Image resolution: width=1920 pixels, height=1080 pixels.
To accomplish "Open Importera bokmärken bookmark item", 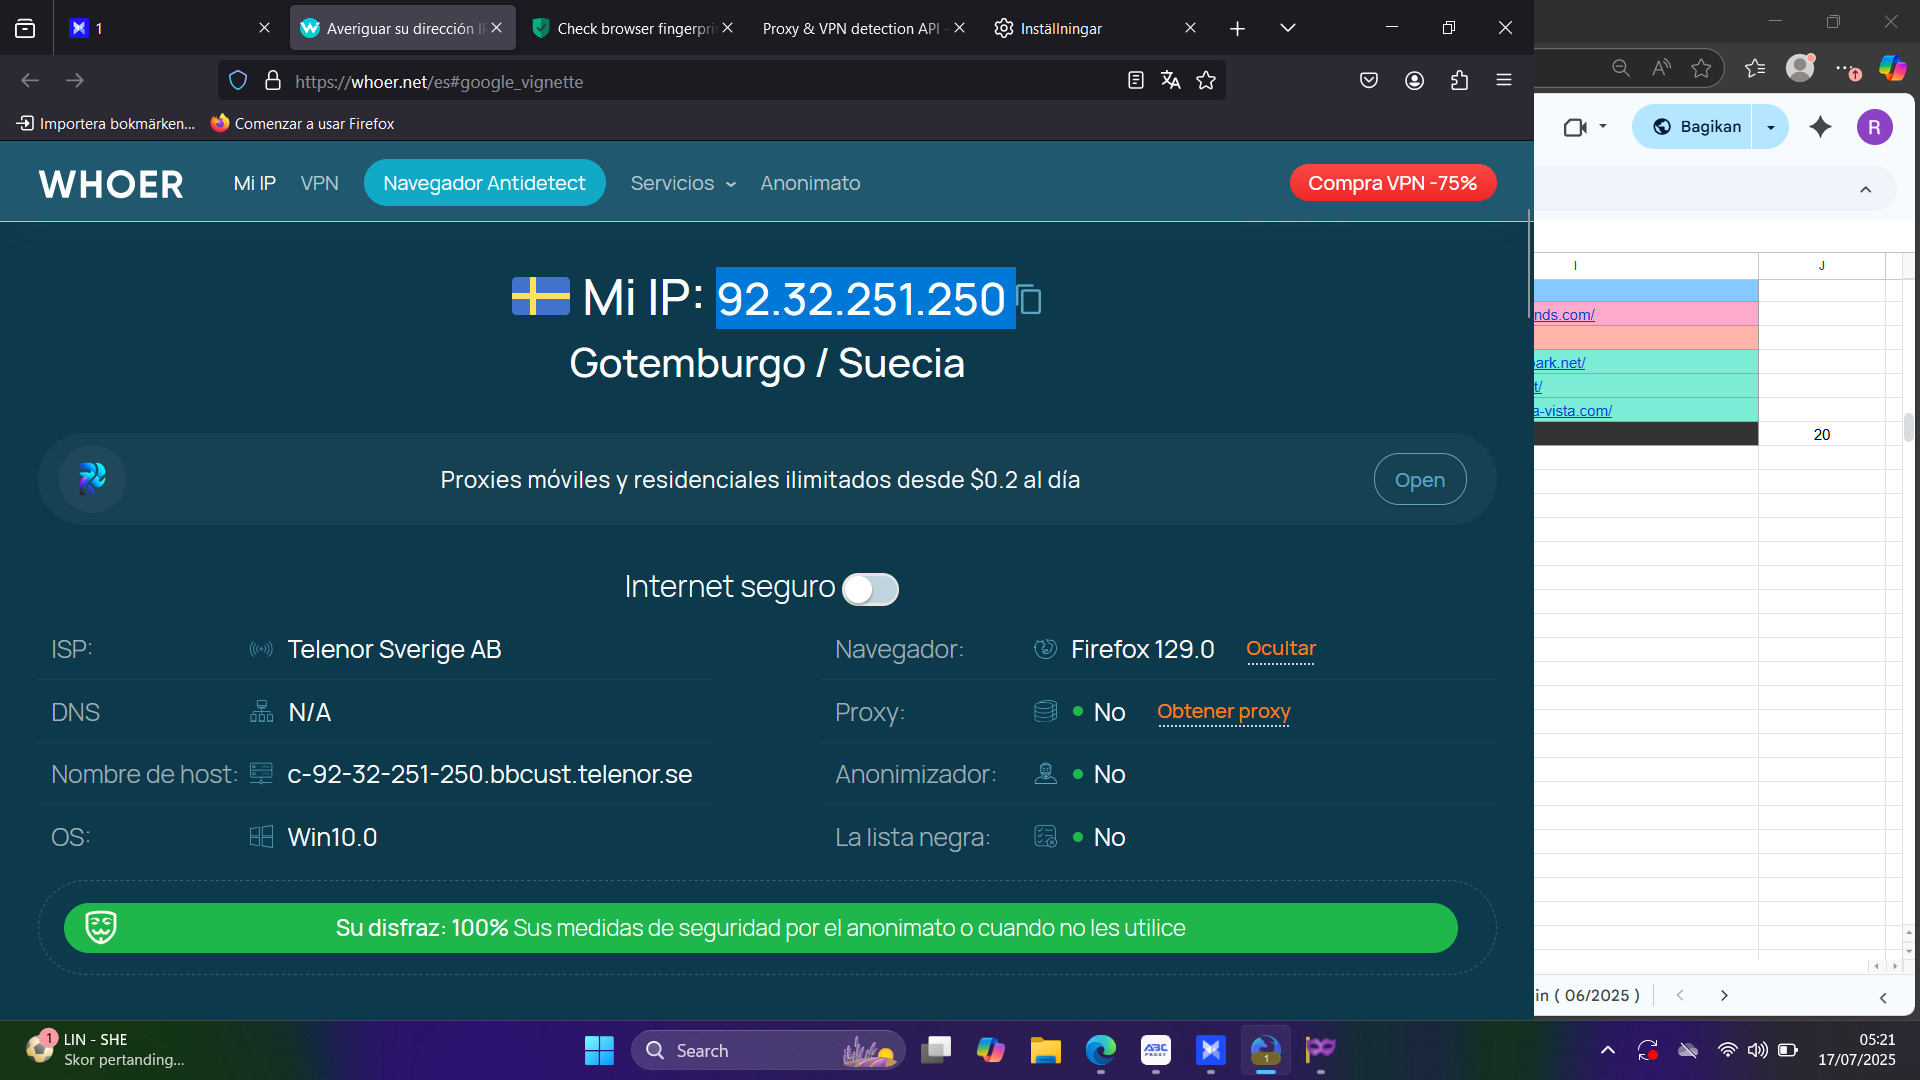I will pos(106,124).
